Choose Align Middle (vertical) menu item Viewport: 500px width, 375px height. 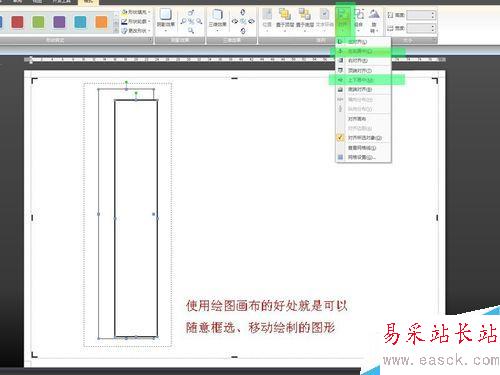363,80
